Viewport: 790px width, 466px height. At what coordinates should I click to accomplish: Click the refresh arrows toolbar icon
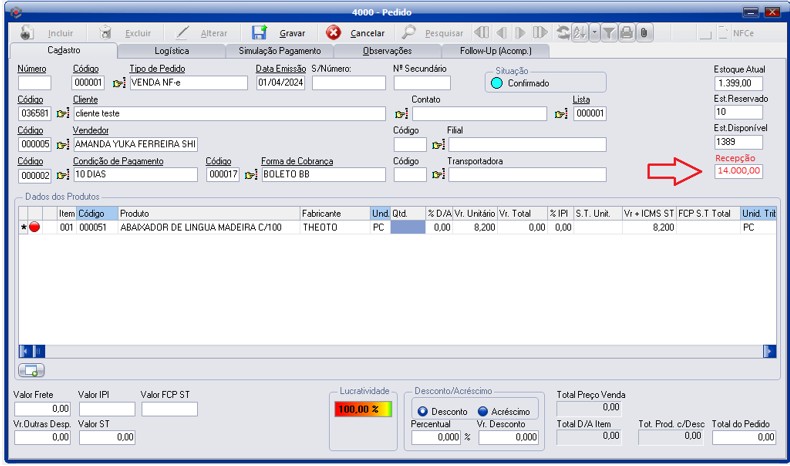click(x=563, y=33)
